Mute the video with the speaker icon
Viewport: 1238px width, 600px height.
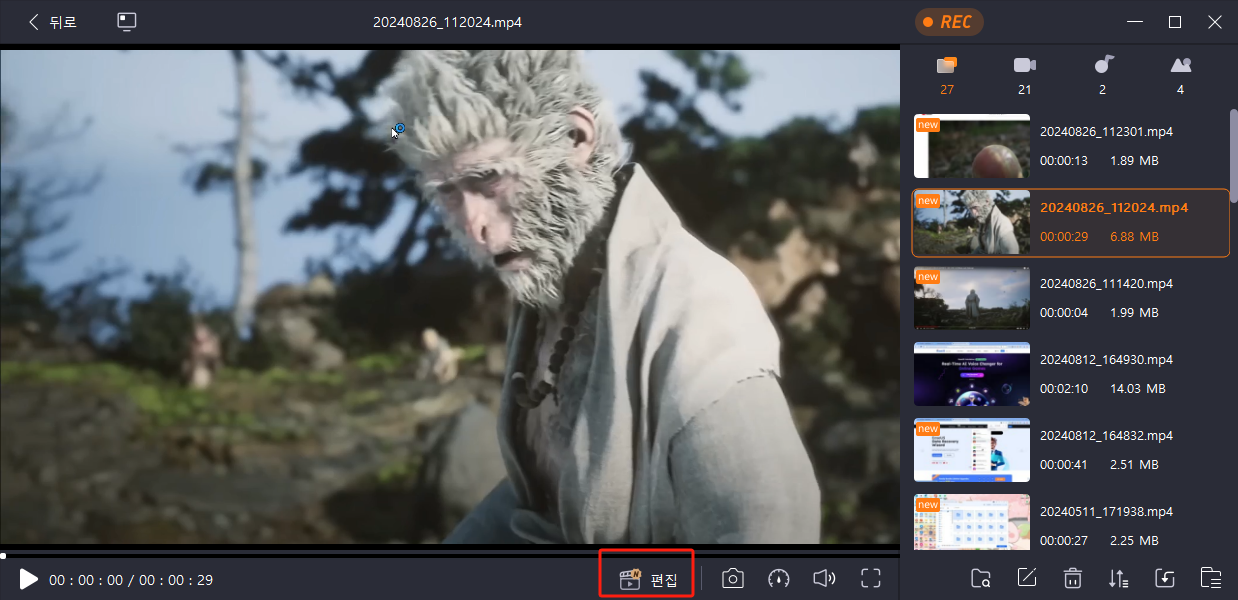pos(824,579)
